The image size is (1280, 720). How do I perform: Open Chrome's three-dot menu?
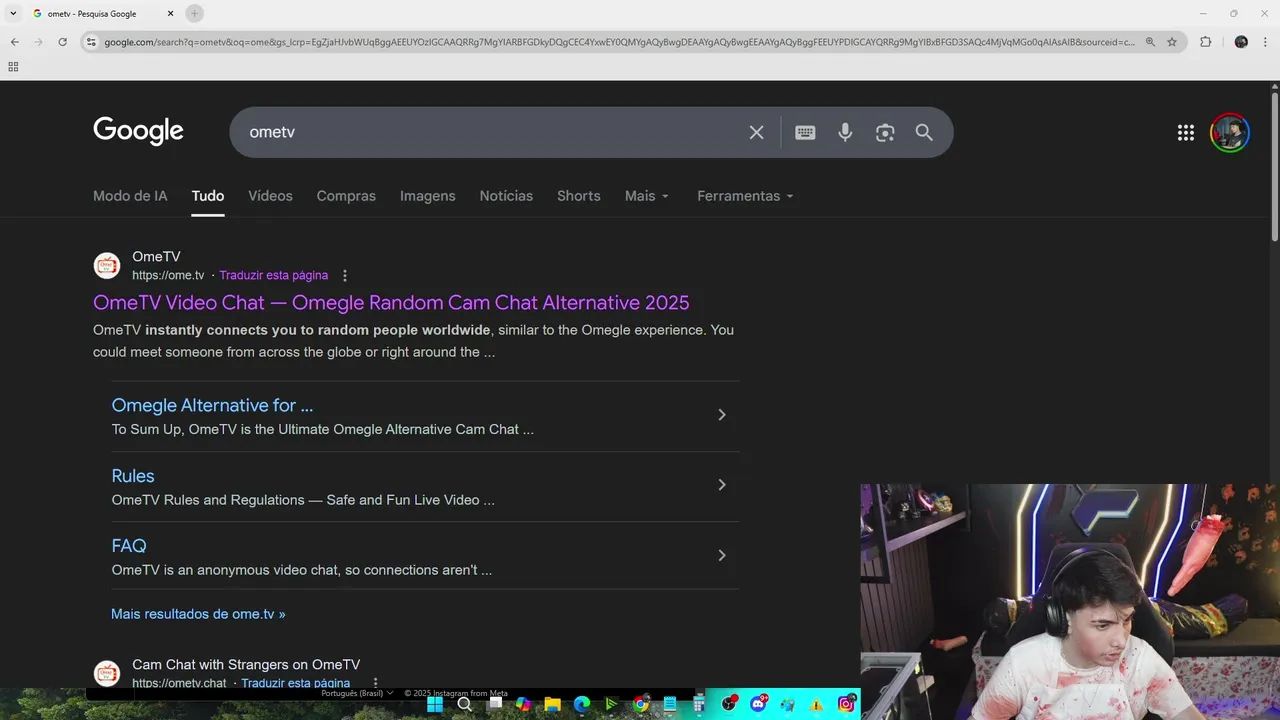pos(1265,42)
